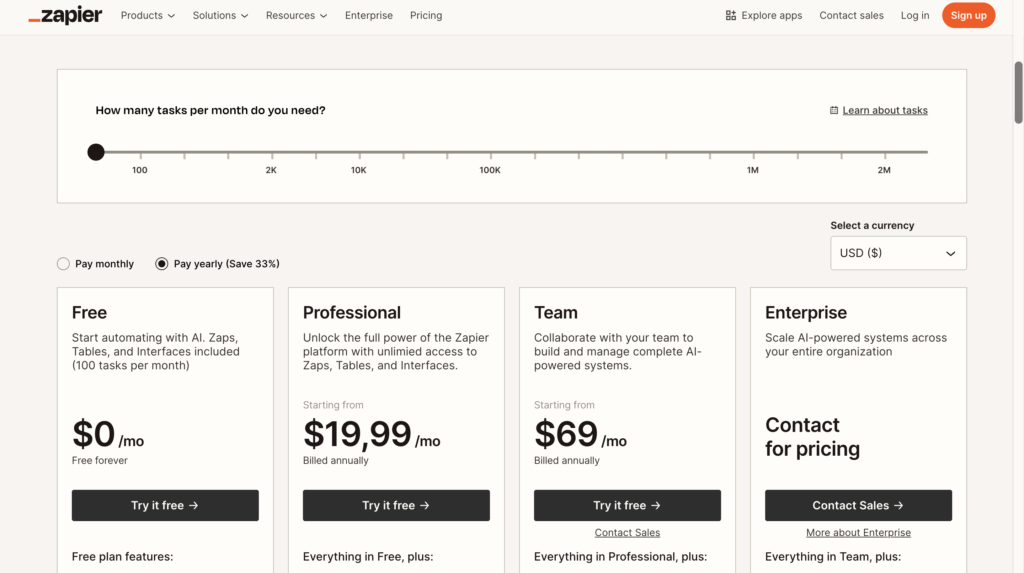Open the Enterprise nav item

click(369, 16)
